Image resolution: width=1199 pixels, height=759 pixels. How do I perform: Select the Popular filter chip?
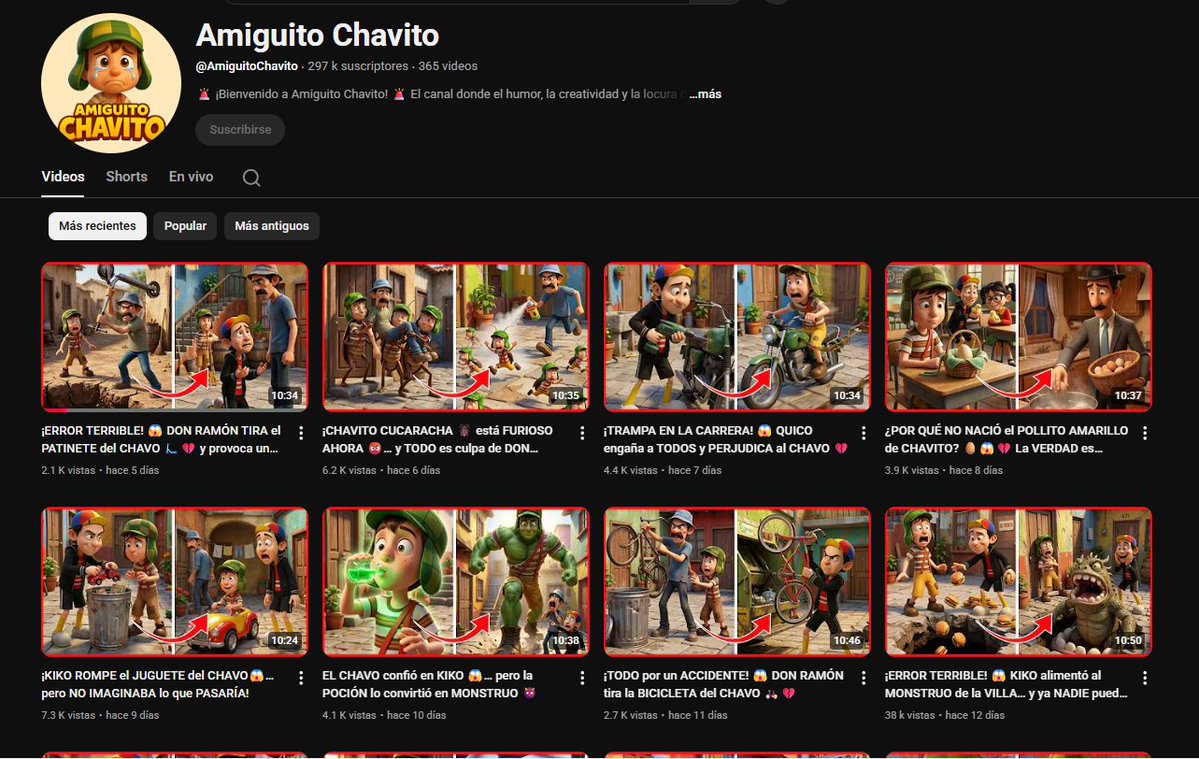point(185,226)
